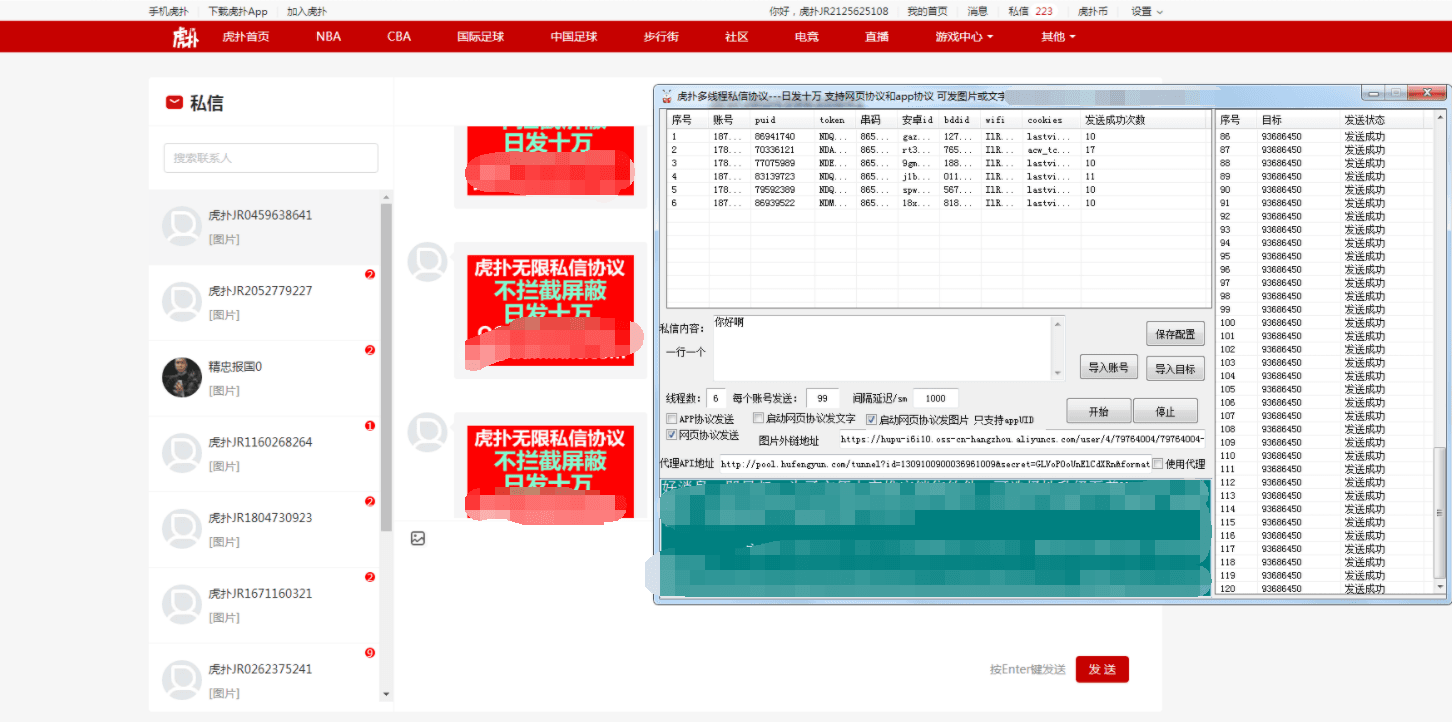Go to 虎扑首页 in the navbar

246,37
